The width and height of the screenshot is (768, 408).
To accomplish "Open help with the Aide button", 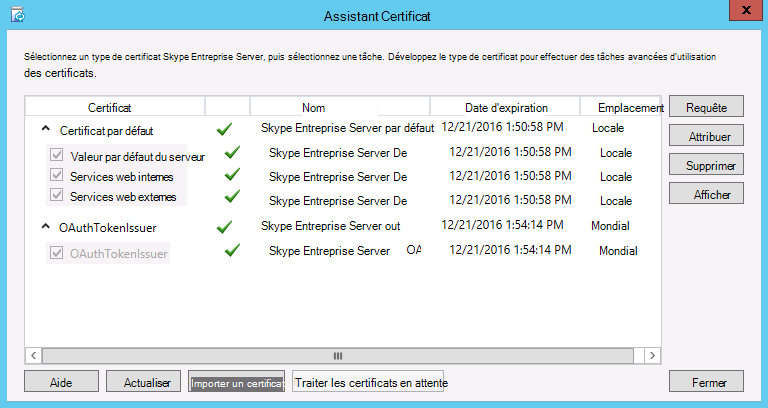I will [x=61, y=382].
